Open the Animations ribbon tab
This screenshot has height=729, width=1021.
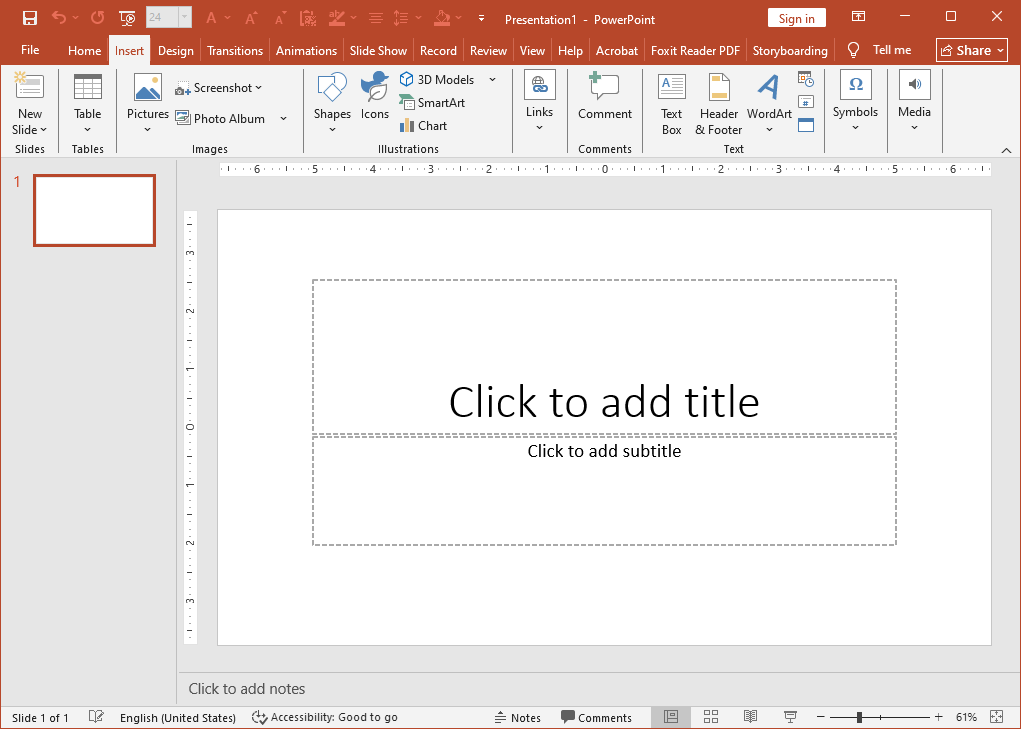(x=306, y=49)
